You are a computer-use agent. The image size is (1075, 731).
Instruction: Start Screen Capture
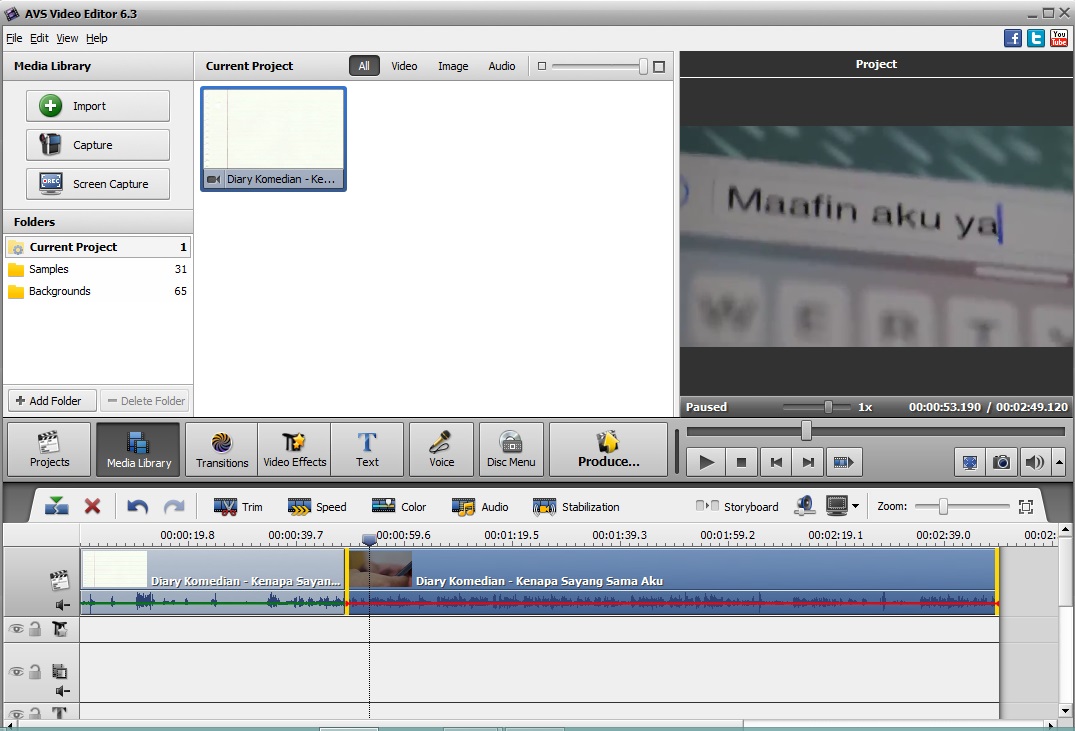pos(98,184)
